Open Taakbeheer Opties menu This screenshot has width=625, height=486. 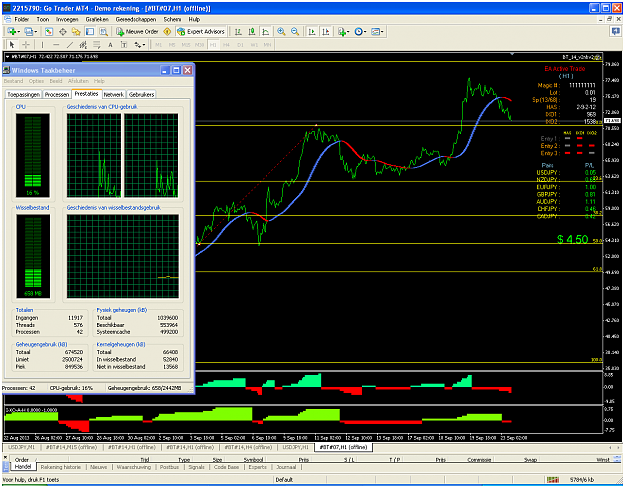36,81
